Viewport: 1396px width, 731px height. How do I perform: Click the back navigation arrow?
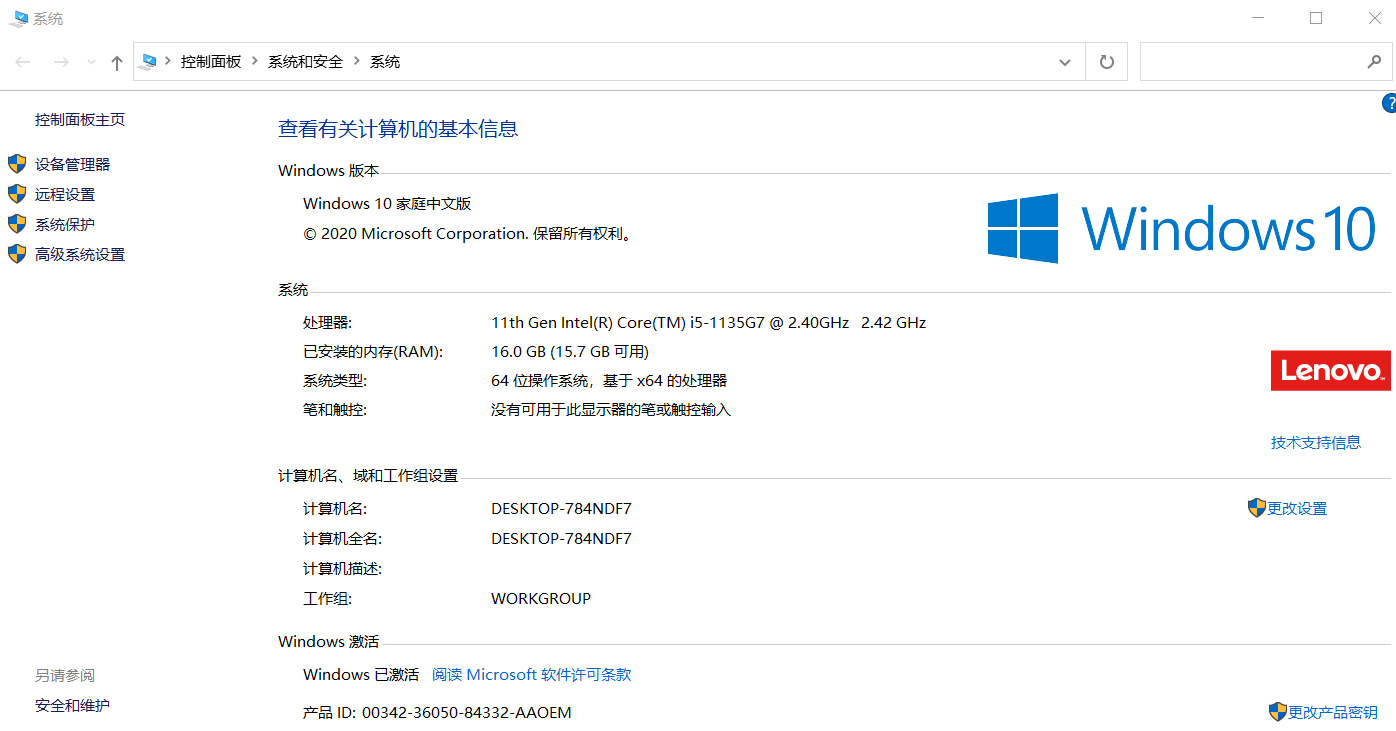click(x=23, y=61)
